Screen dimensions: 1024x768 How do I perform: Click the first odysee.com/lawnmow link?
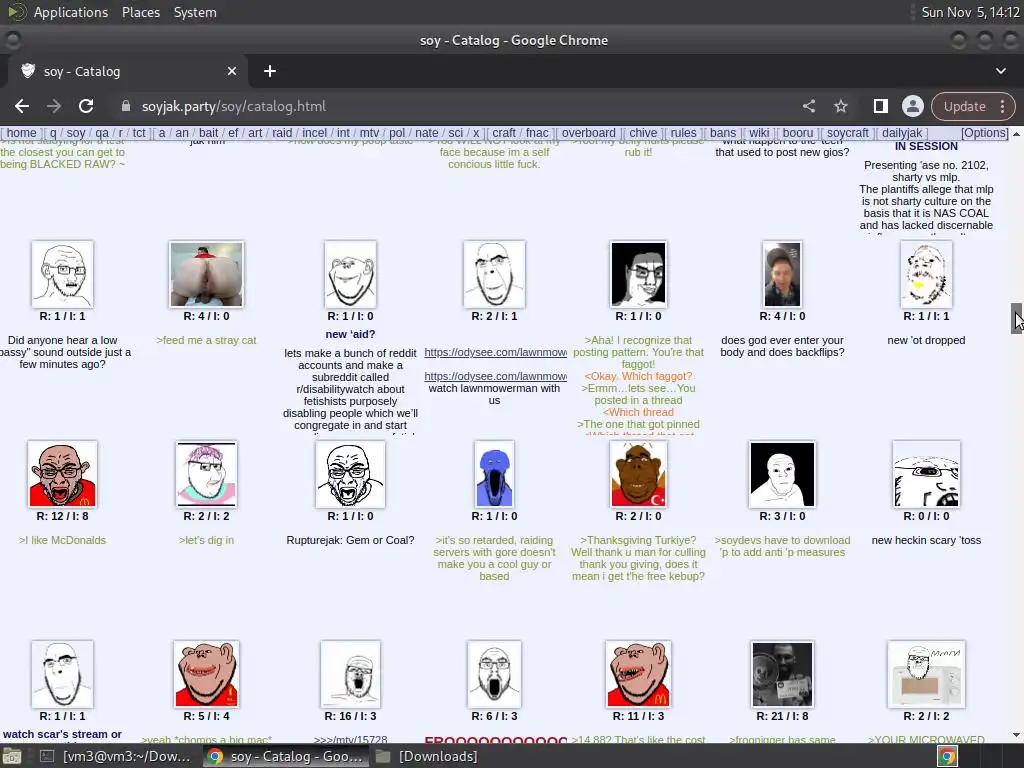coord(496,353)
